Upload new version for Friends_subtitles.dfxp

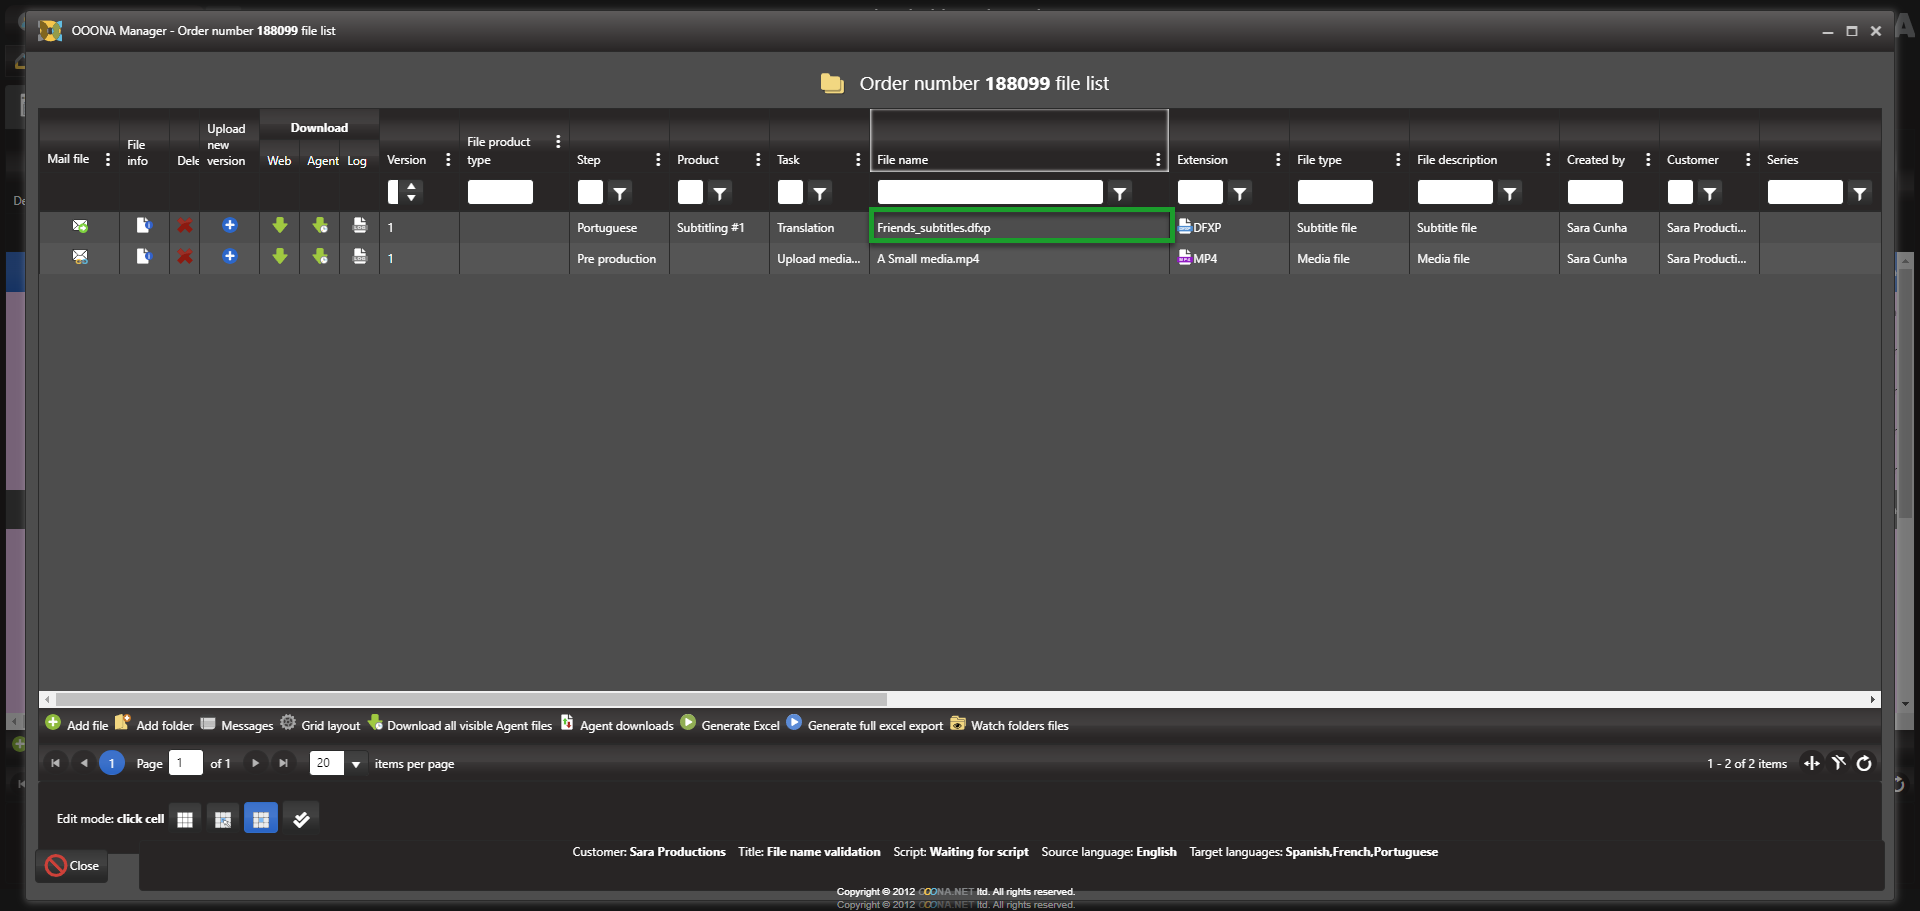tap(230, 226)
